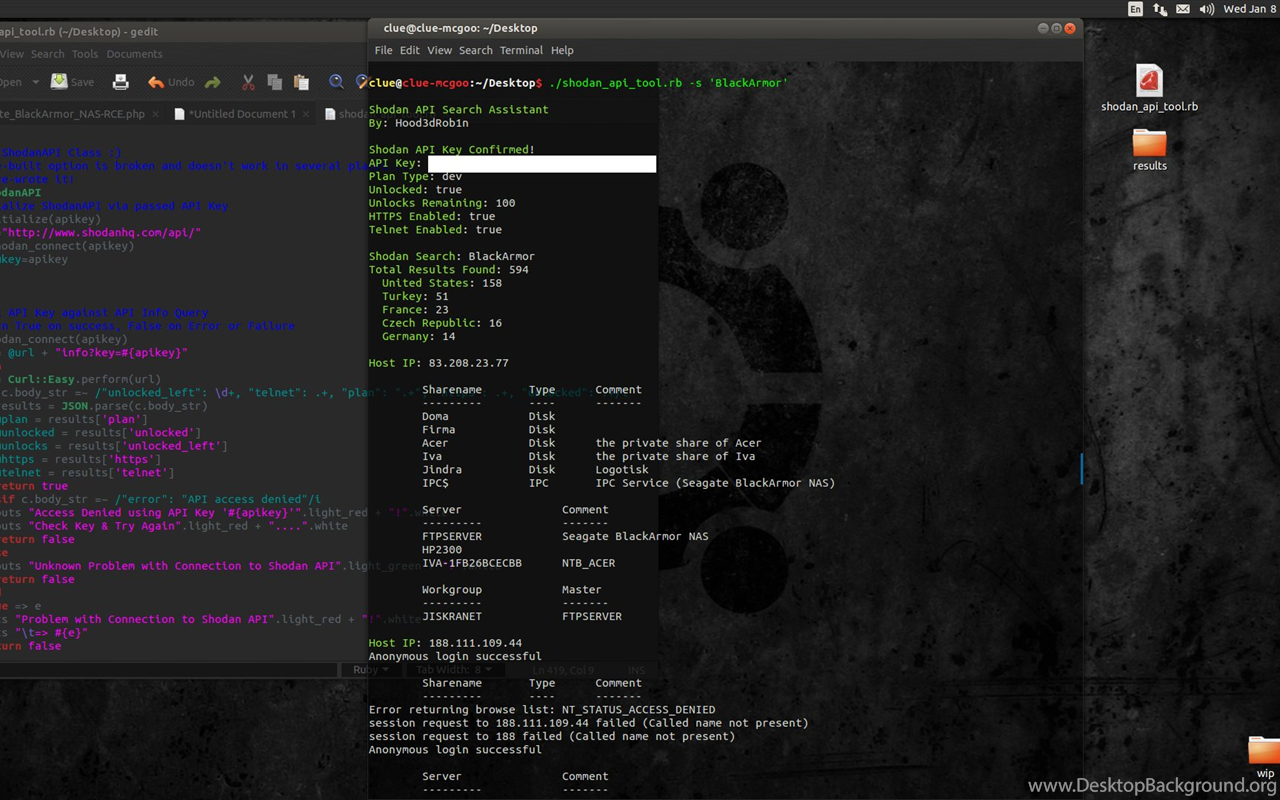Switch to the BlackArmor_NAS-RCE.php tab

coord(72,114)
